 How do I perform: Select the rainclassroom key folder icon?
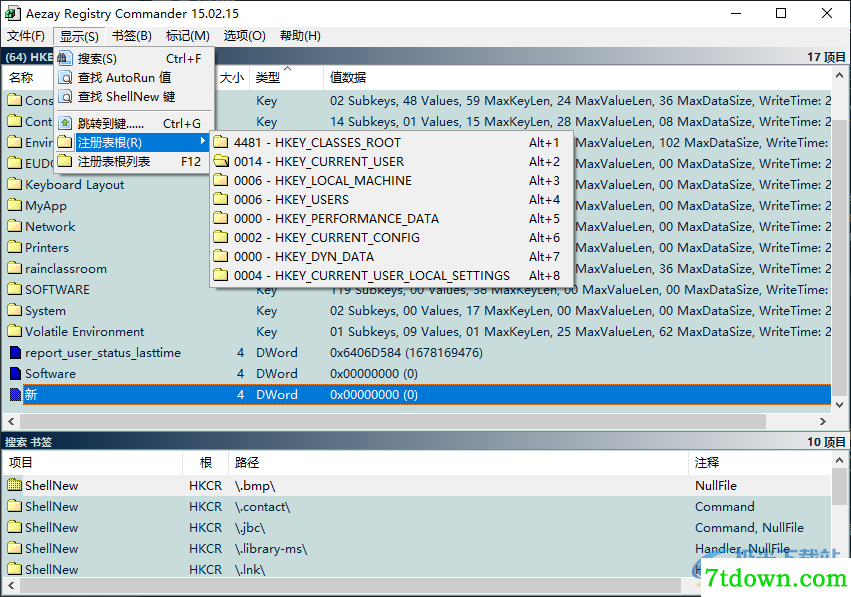(15, 268)
